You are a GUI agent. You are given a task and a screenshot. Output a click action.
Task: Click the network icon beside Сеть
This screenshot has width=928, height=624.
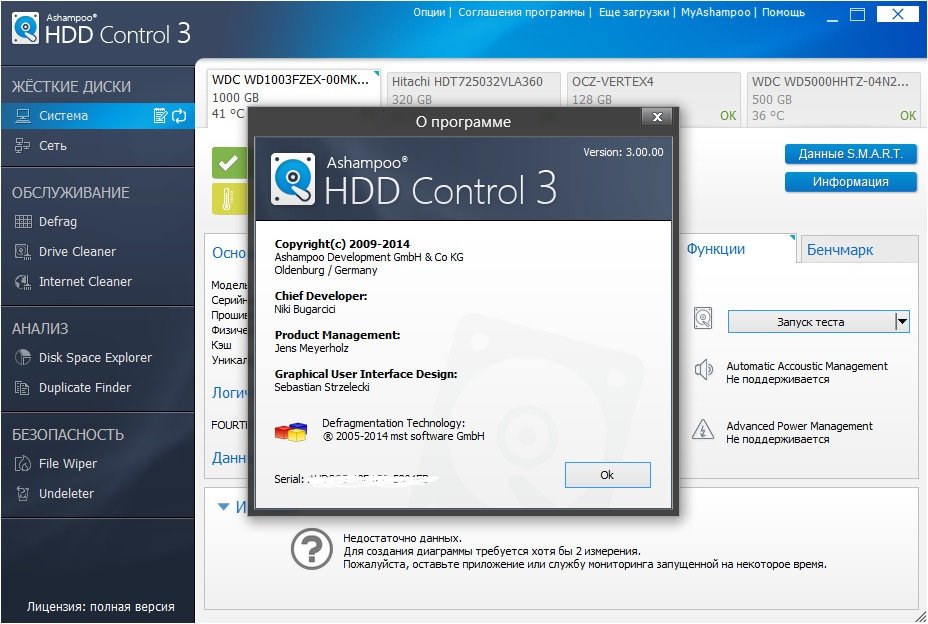pos(22,145)
